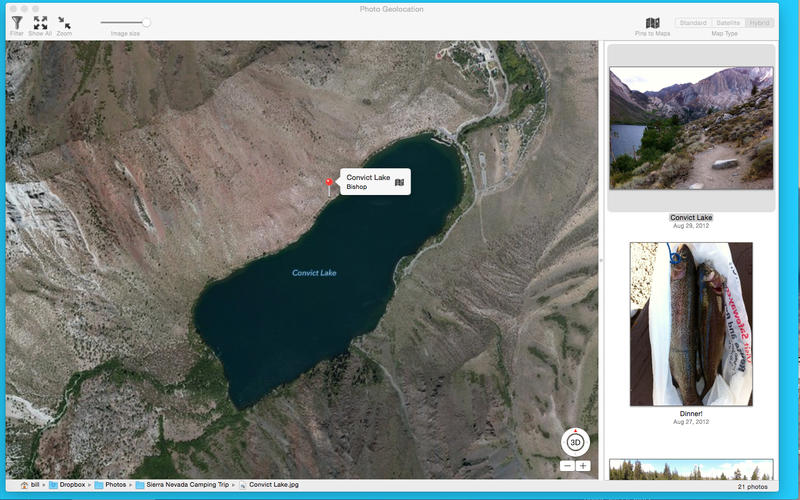Open the Dropbox folder in path bar

tap(67, 485)
